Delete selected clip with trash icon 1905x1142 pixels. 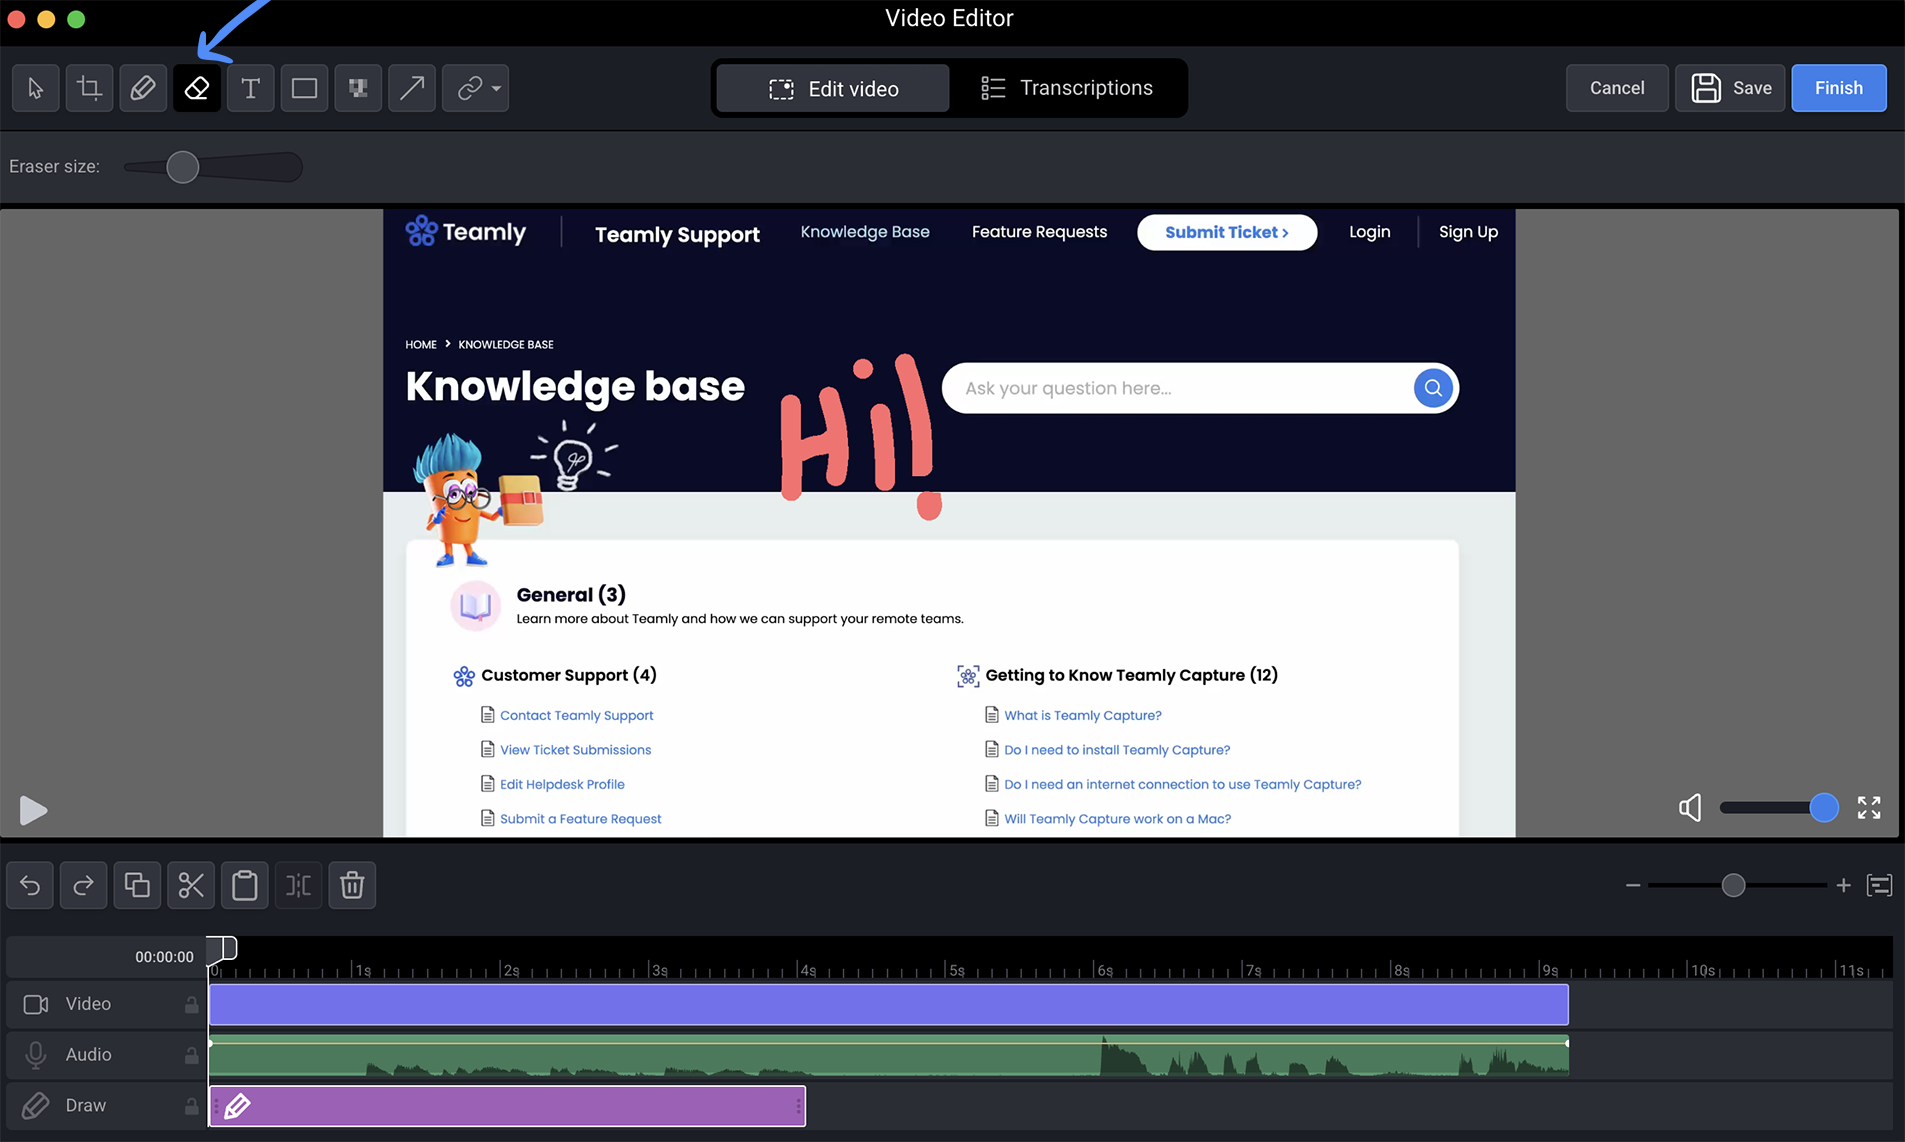352,885
